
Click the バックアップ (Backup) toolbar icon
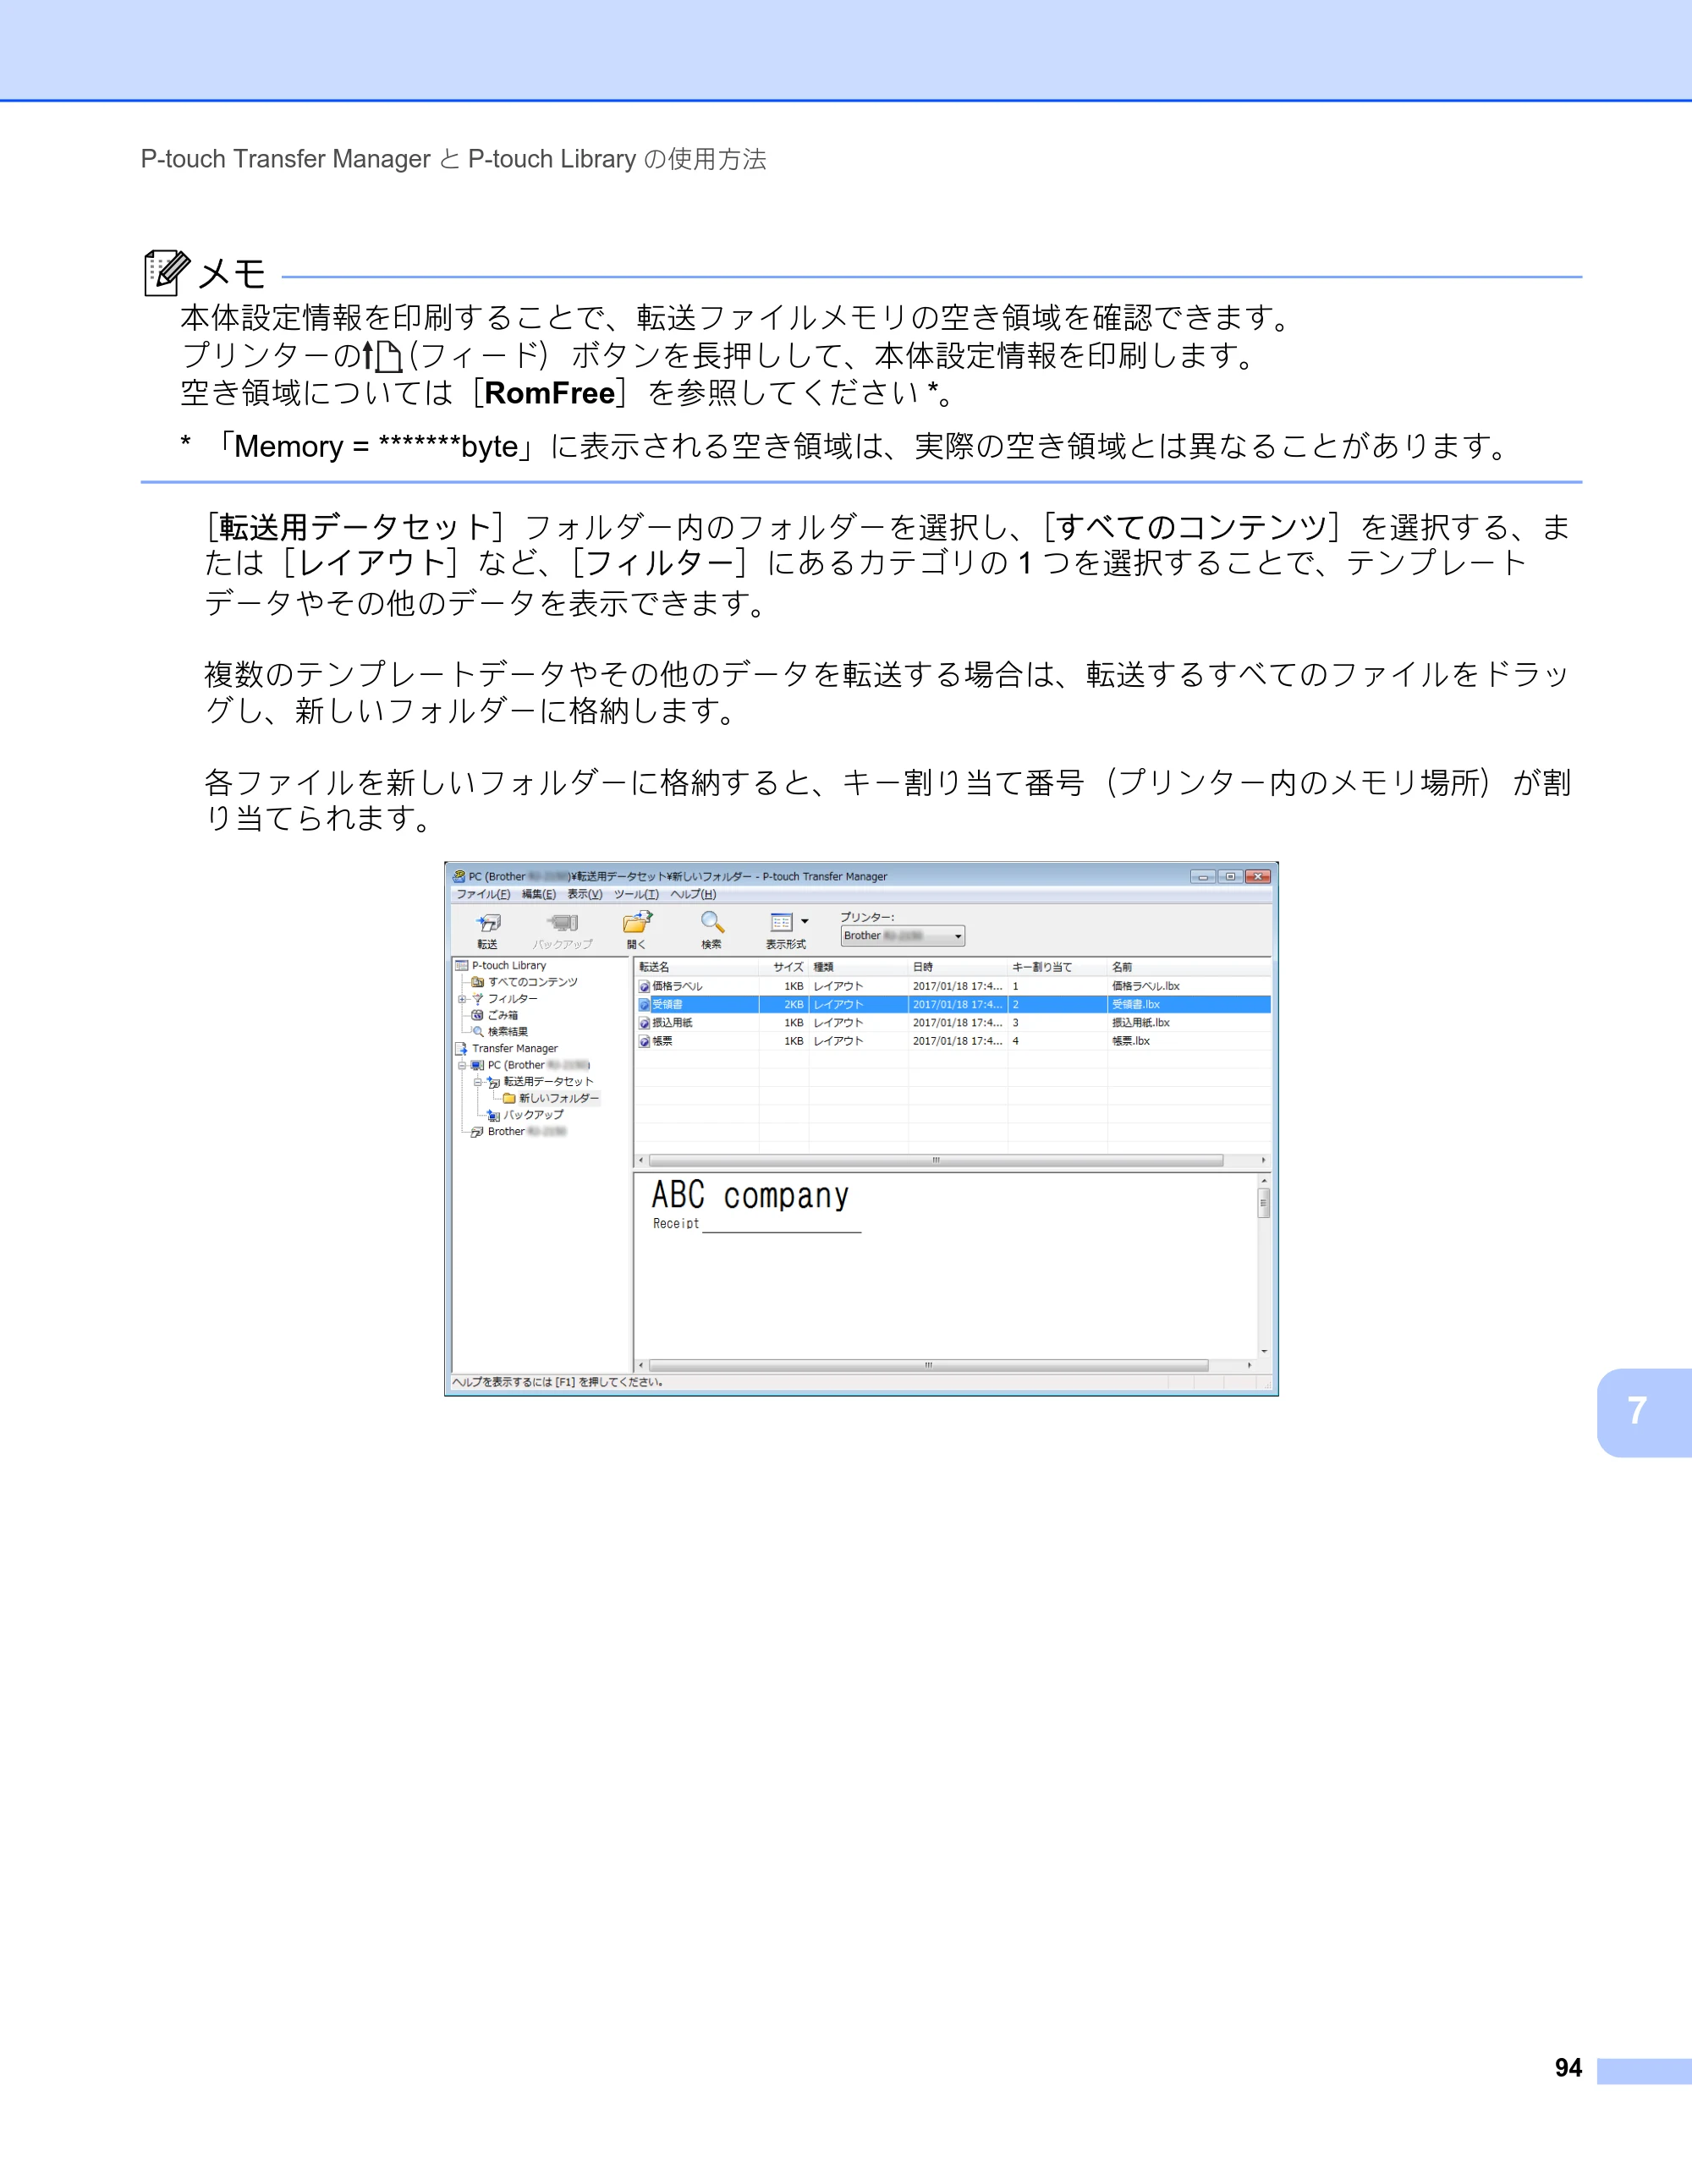tap(562, 923)
